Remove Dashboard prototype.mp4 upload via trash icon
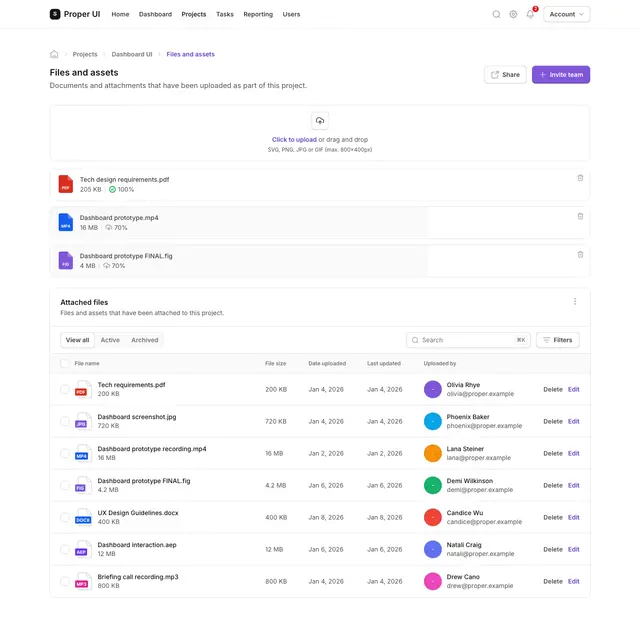The width and height of the screenshot is (640, 640). (x=580, y=216)
